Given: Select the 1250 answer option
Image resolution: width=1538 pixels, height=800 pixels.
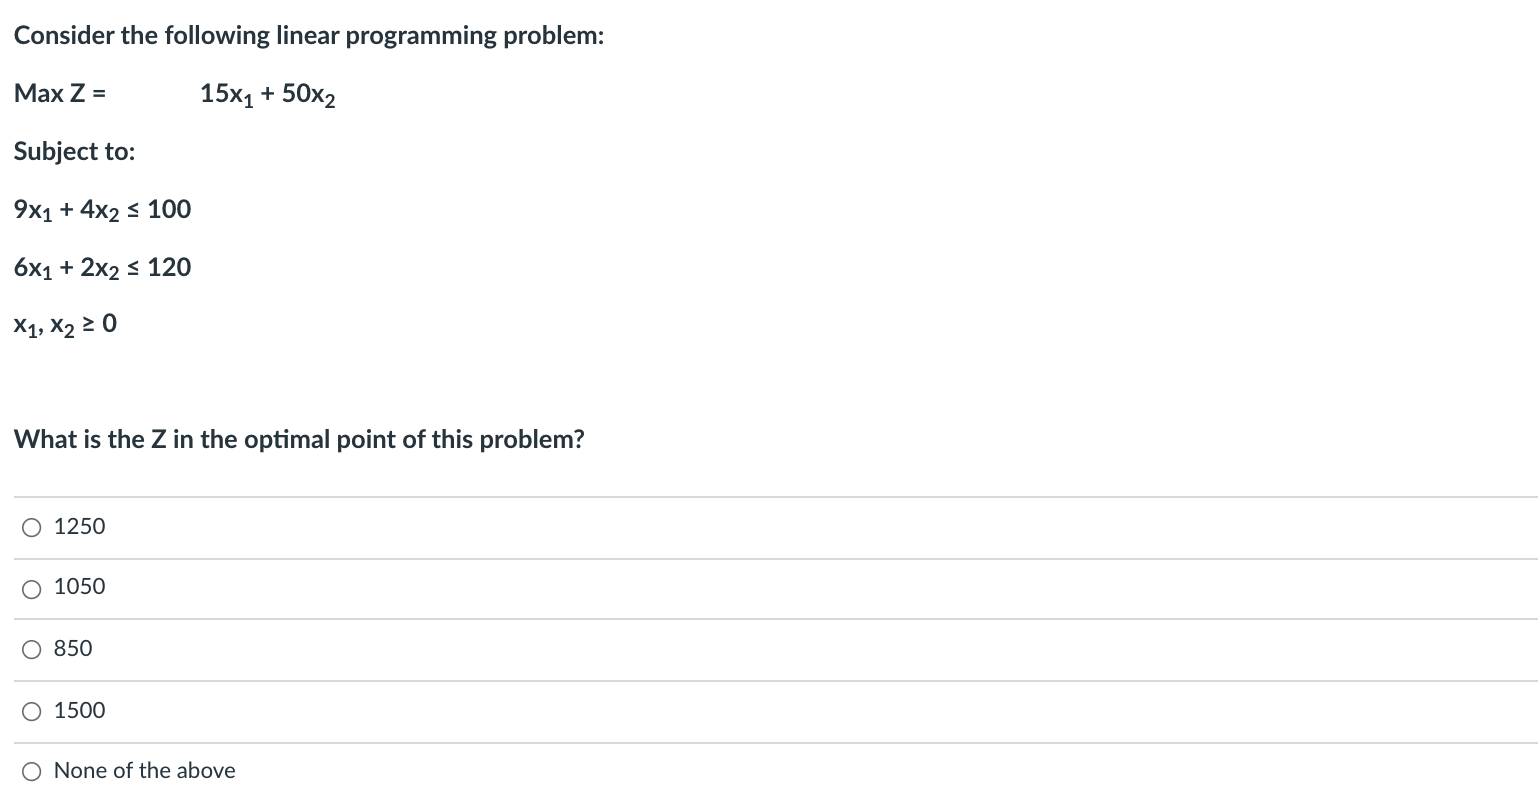Looking at the screenshot, I should [x=80, y=526].
